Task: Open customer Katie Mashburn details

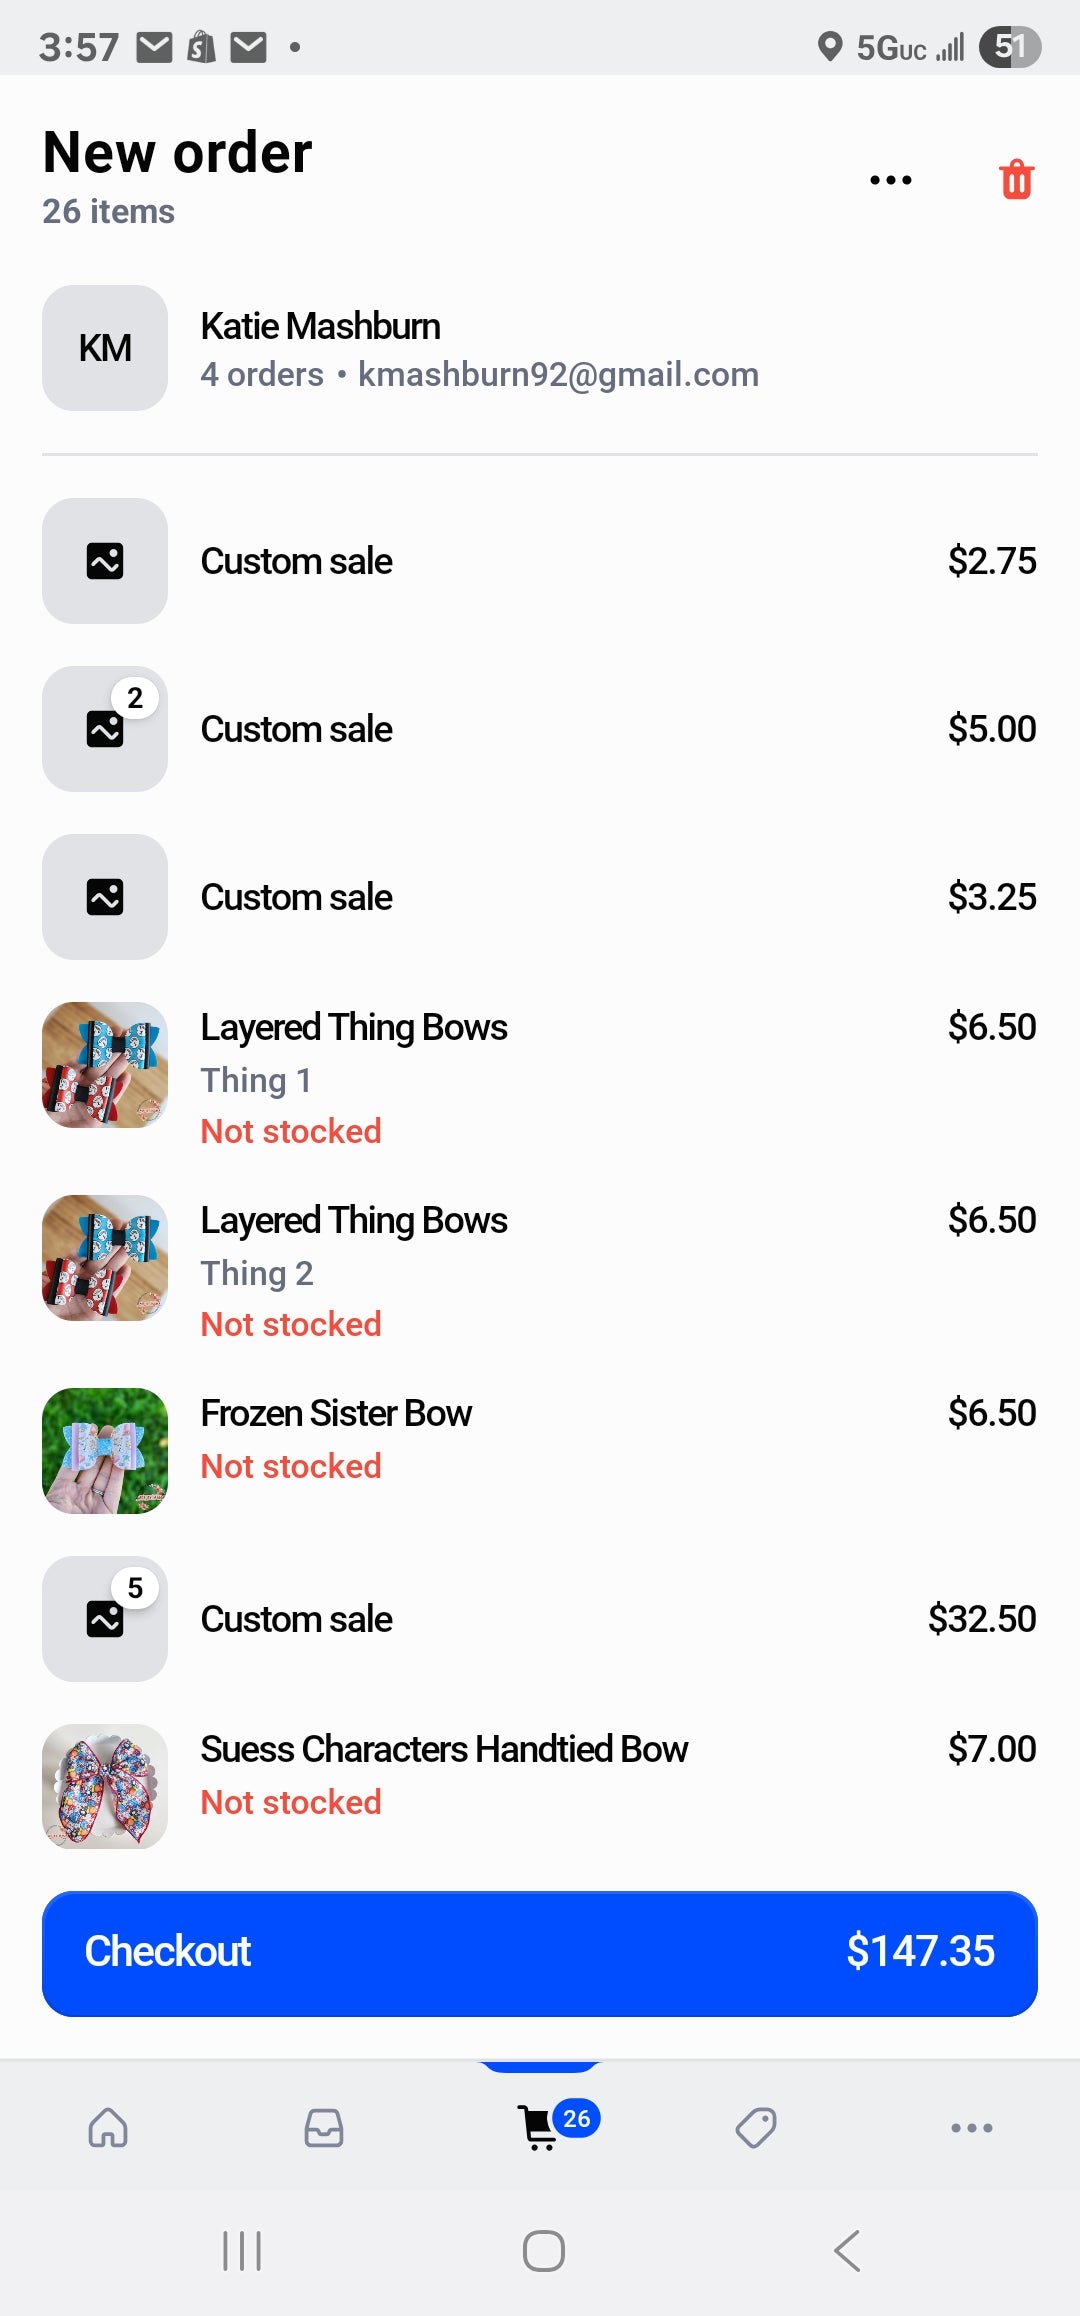Action: point(540,348)
